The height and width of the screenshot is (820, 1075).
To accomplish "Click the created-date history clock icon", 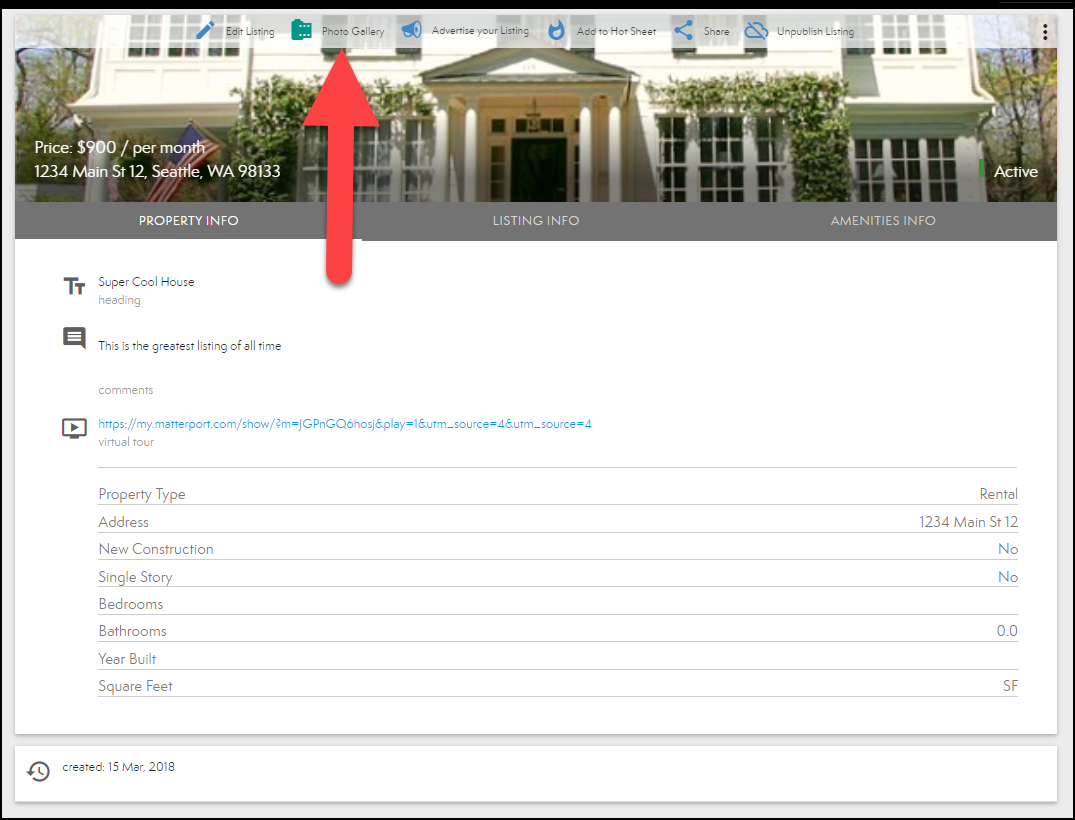I will pos(38,771).
